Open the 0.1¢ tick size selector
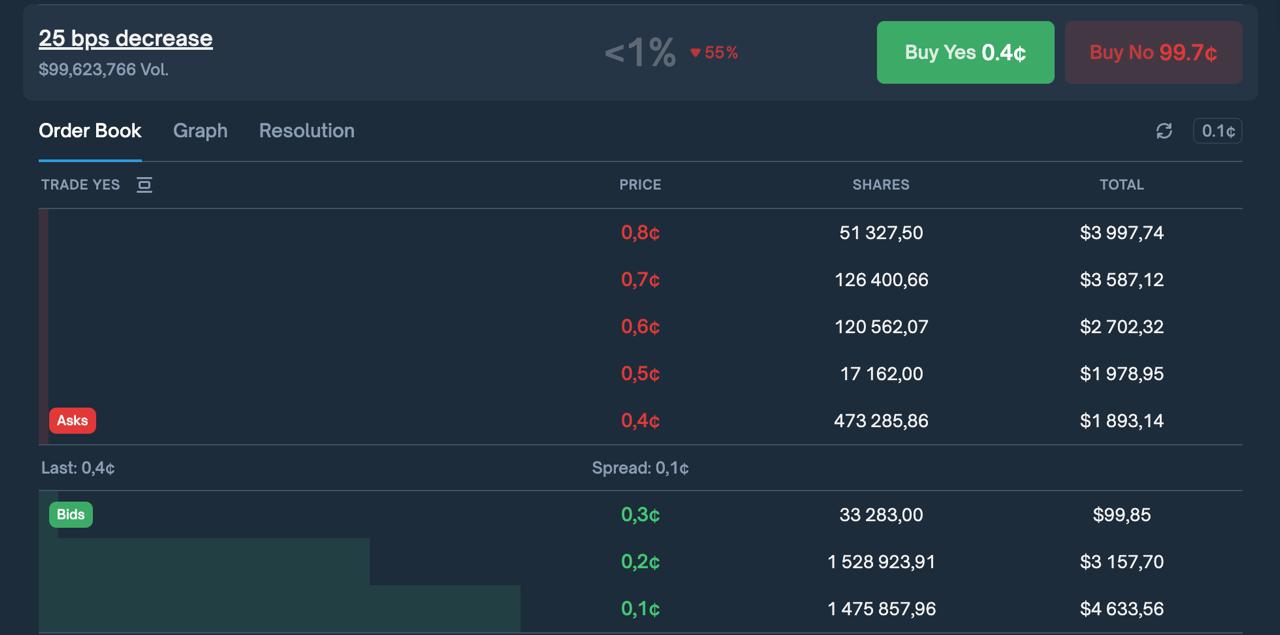Screen dimensions: 1280x635 tap(1217, 131)
